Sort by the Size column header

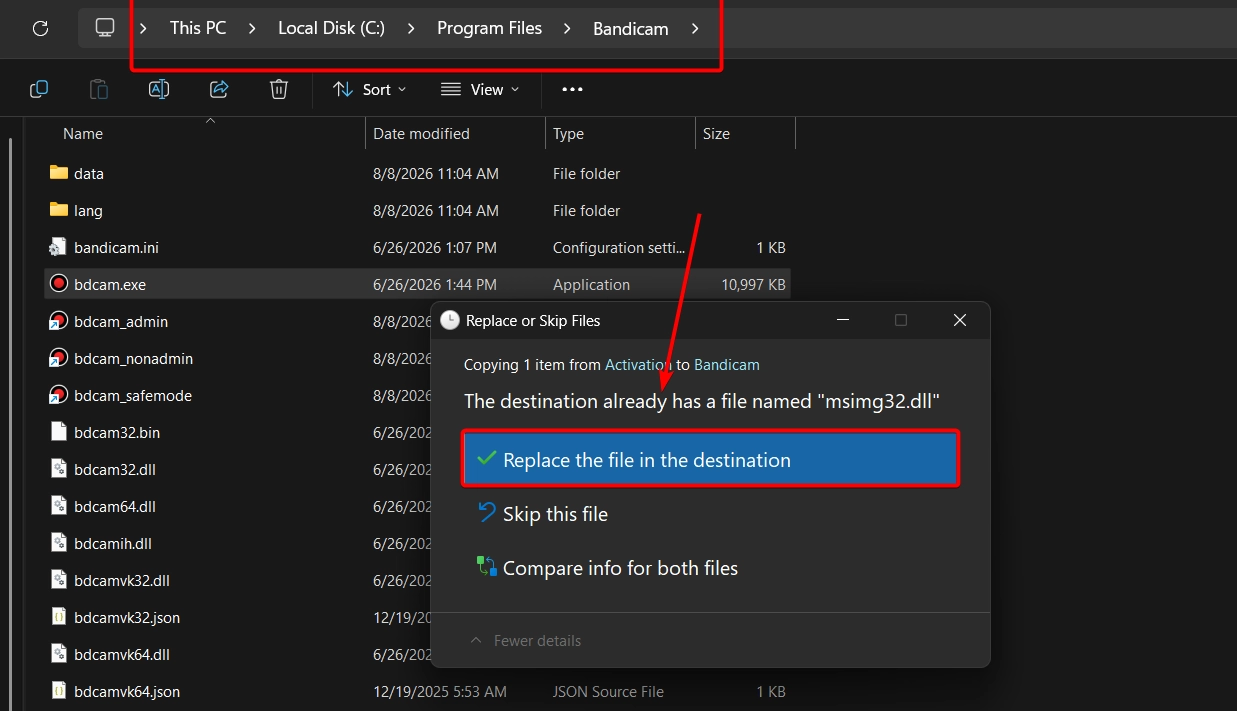pos(716,133)
